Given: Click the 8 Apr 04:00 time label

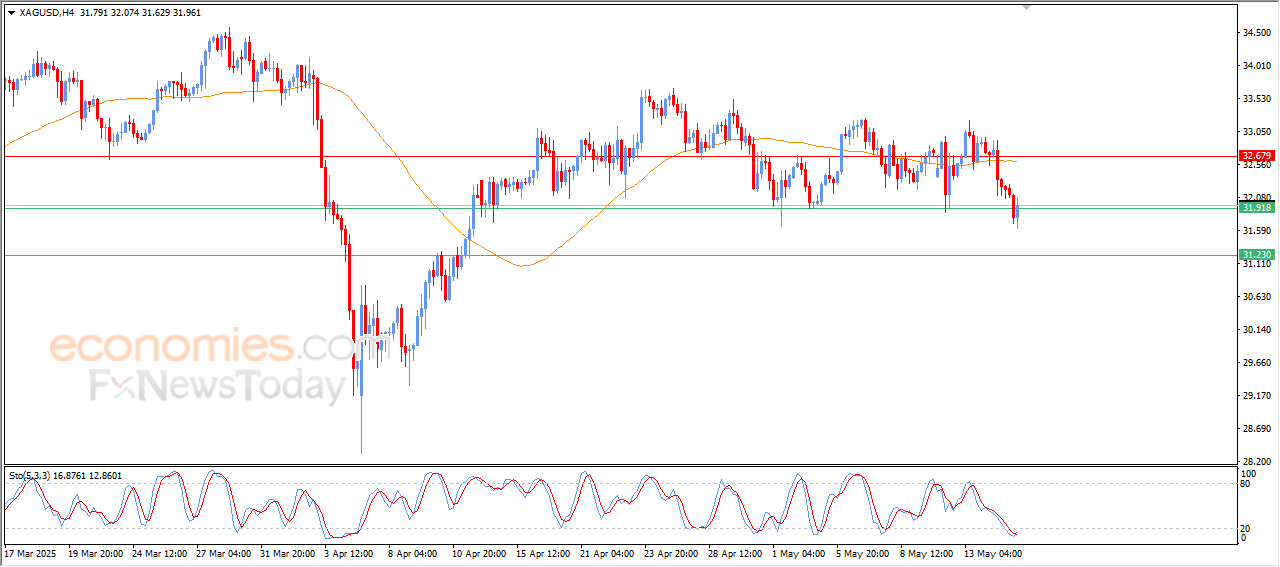Looking at the screenshot, I should coord(413,552).
